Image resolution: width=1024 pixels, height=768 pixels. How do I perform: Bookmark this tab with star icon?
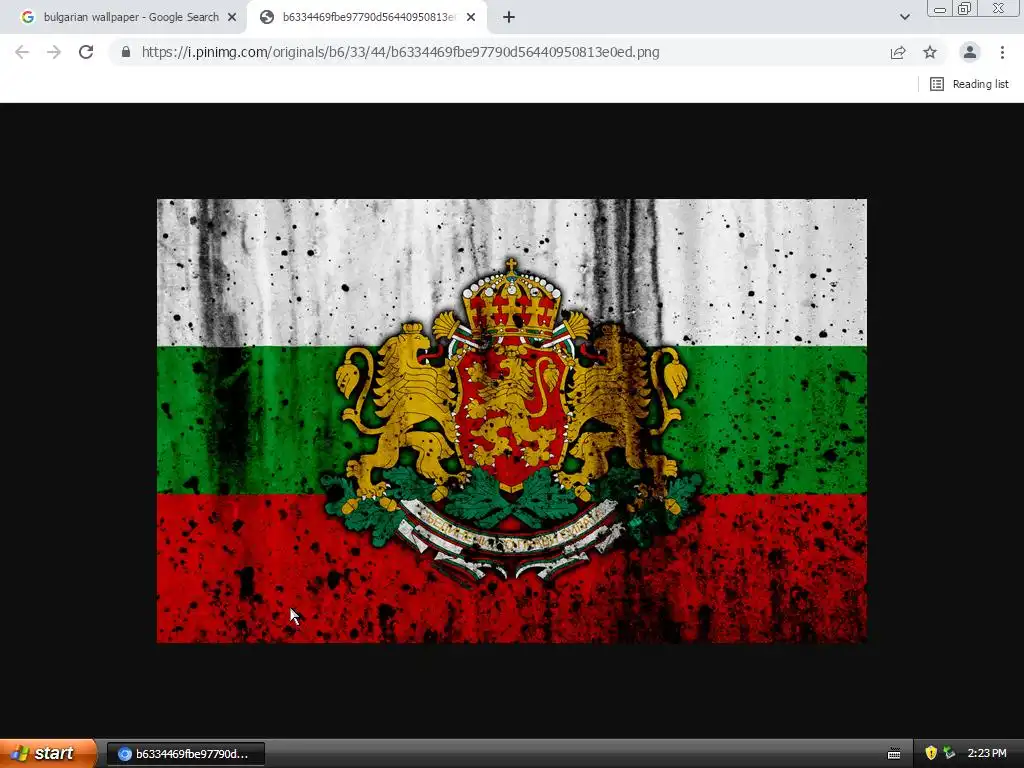[x=930, y=52]
